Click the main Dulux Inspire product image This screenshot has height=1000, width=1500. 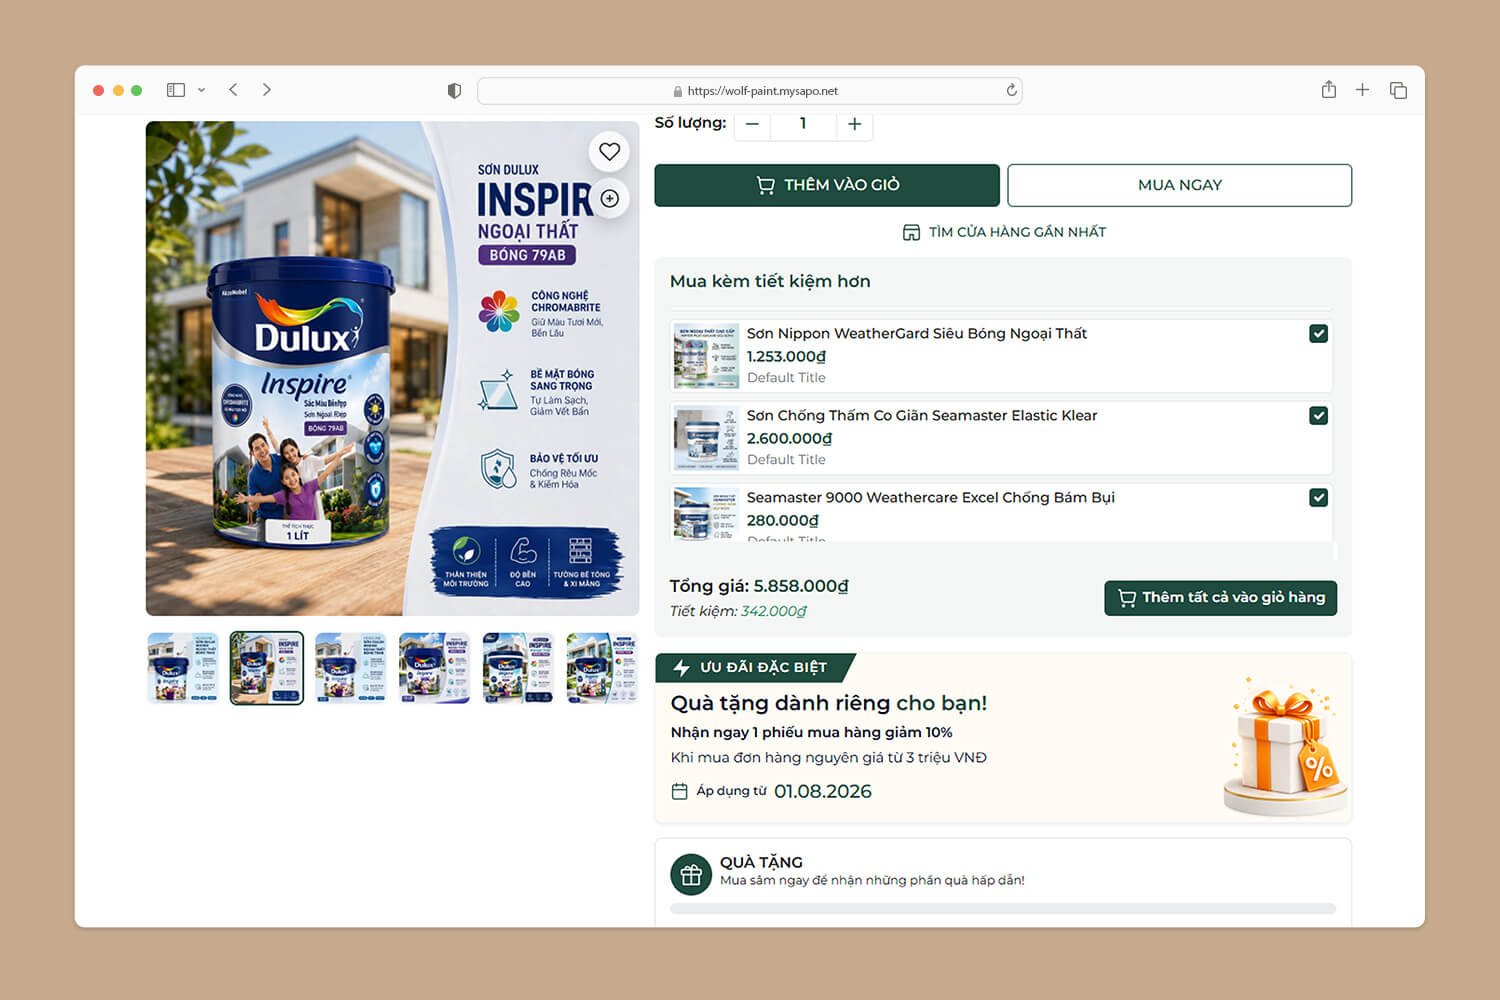(x=393, y=368)
